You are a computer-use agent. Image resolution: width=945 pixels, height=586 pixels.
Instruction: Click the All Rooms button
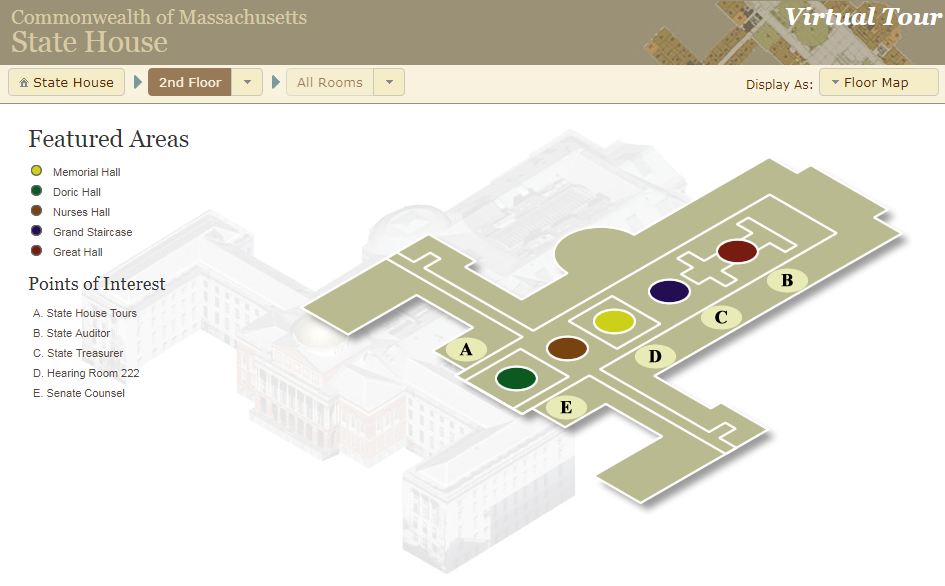(330, 82)
